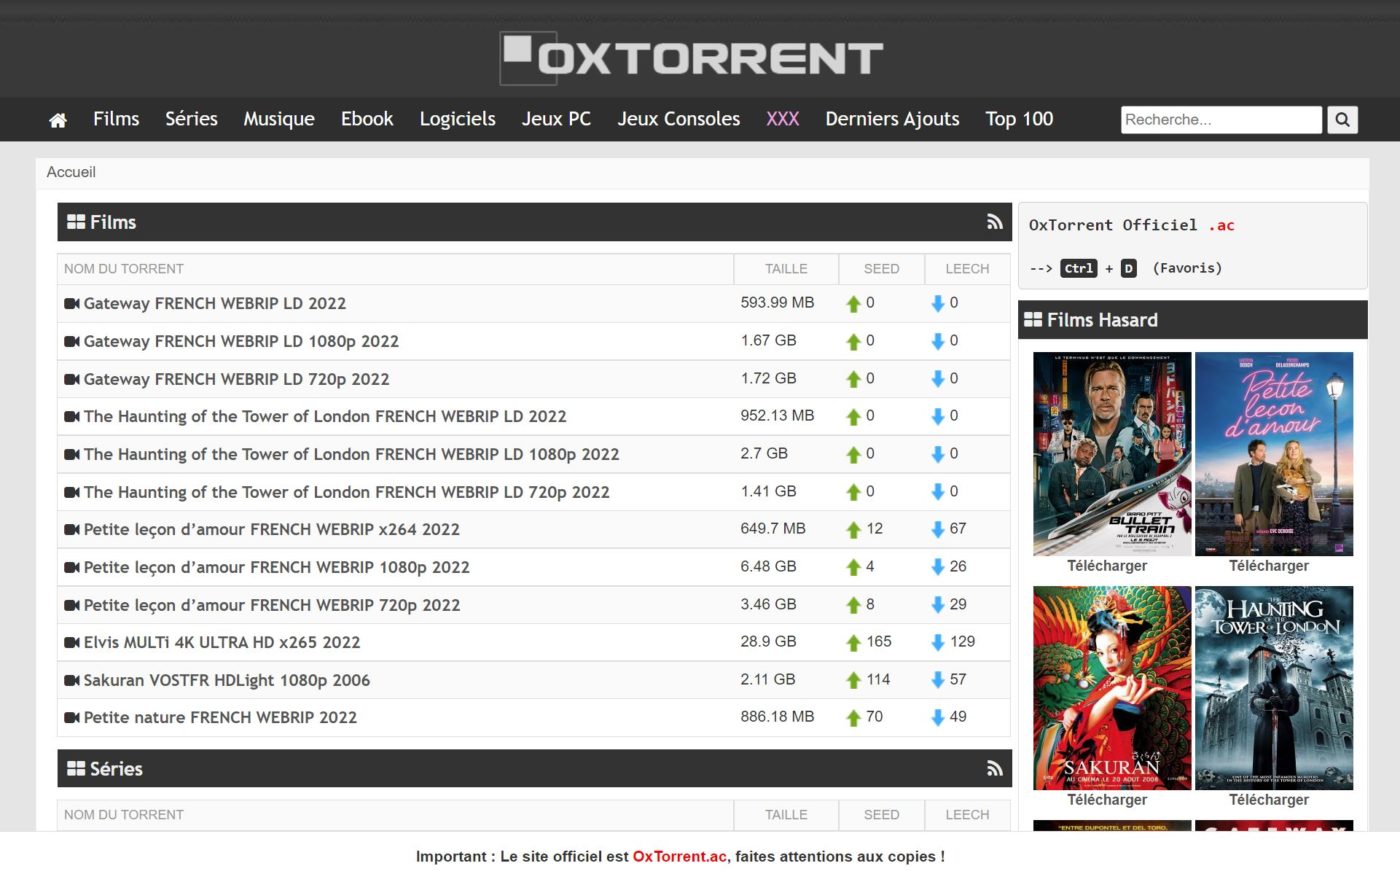This screenshot has width=1400, height=874.
Task: Browse the Logiciels category
Action: pyautogui.click(x=457, y=119)
